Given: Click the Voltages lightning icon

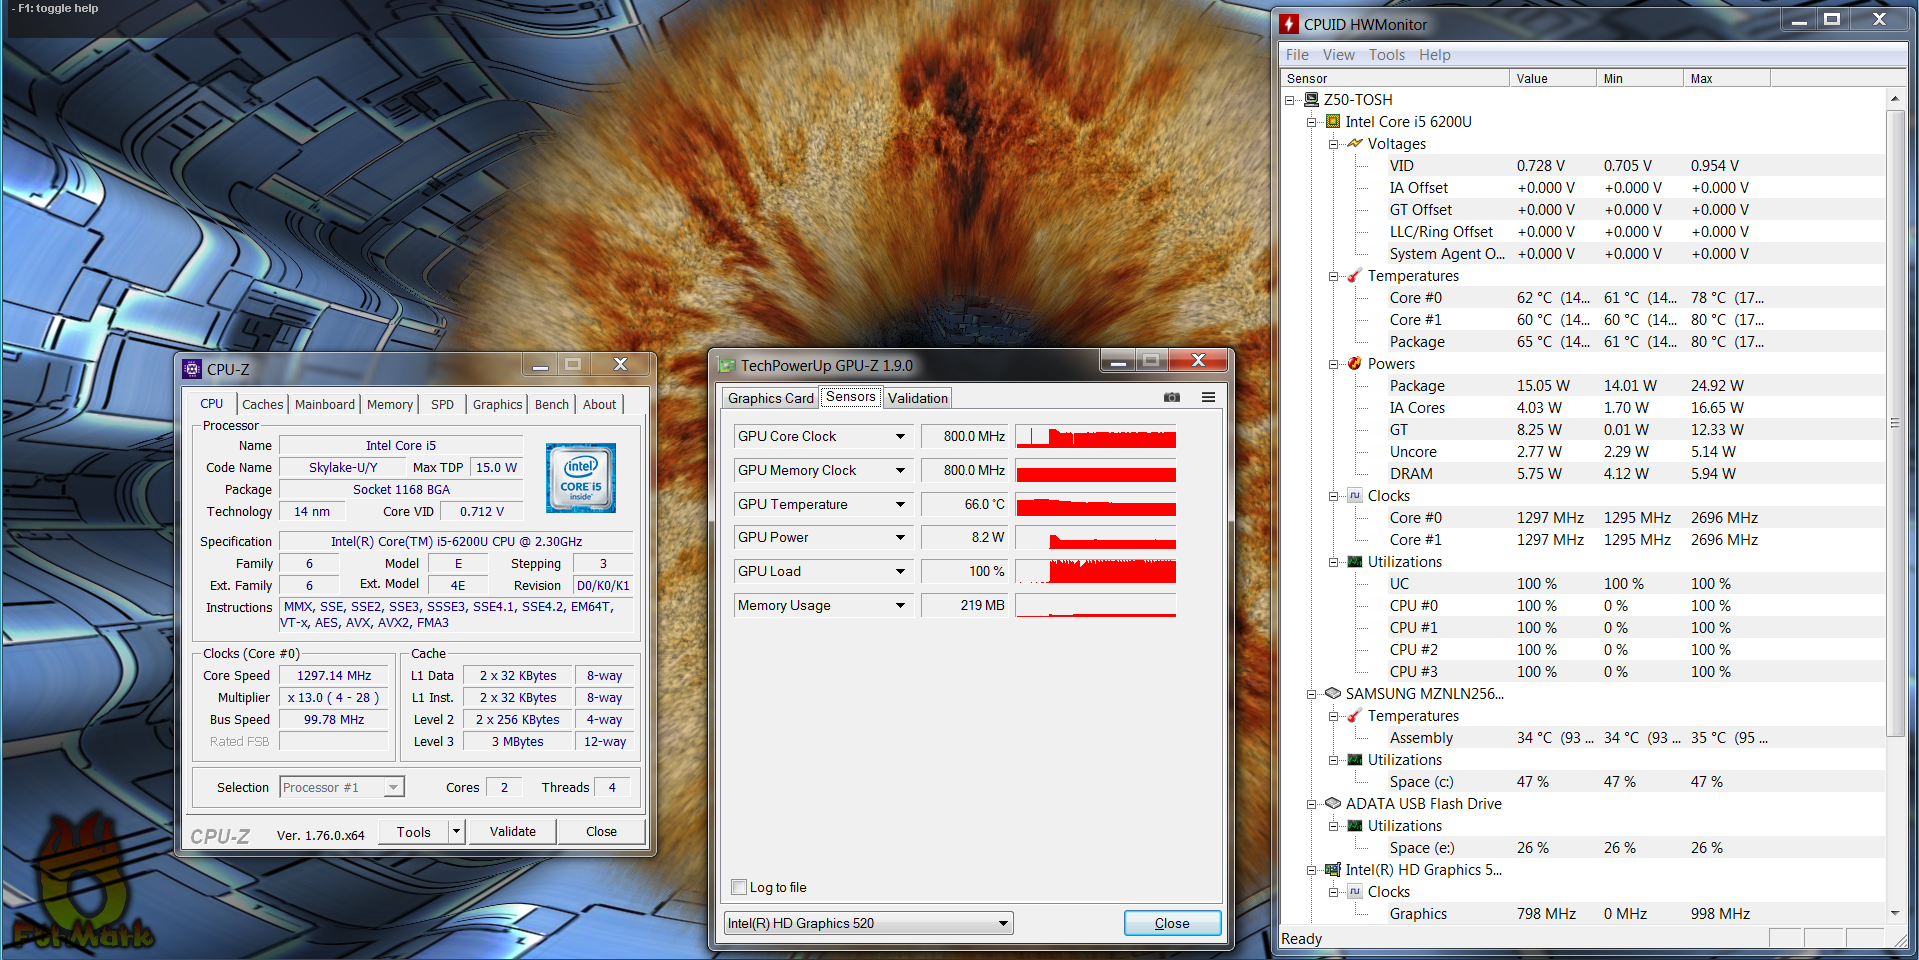Looking at the screenshot, I should pyautogui.click(x=1355, y=144).
